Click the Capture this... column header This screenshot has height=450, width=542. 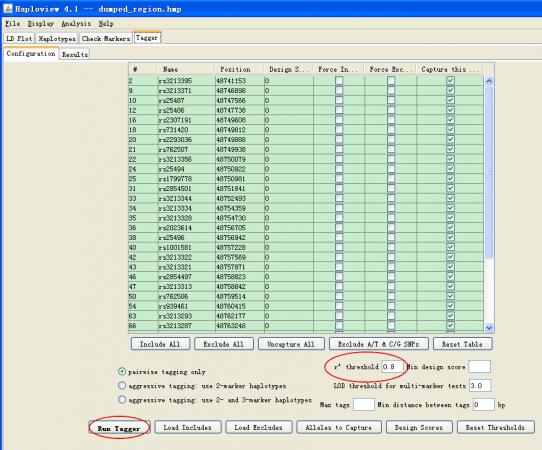[450, 69]
